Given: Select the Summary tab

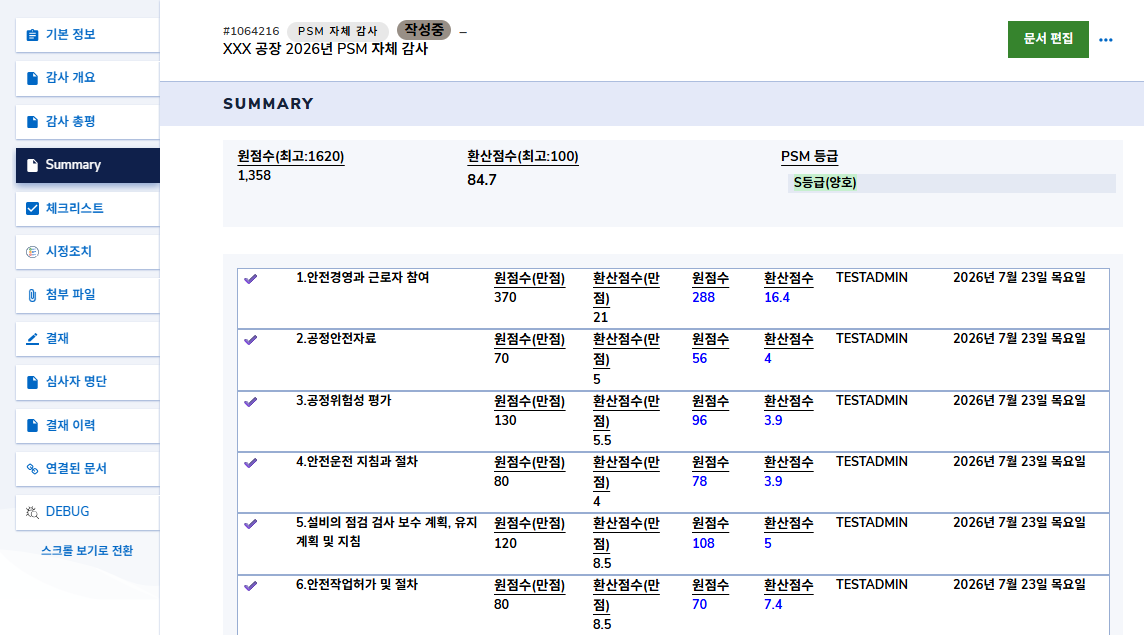Looking at the screenshot, I should pyautogui.click(x=88, y=165).
